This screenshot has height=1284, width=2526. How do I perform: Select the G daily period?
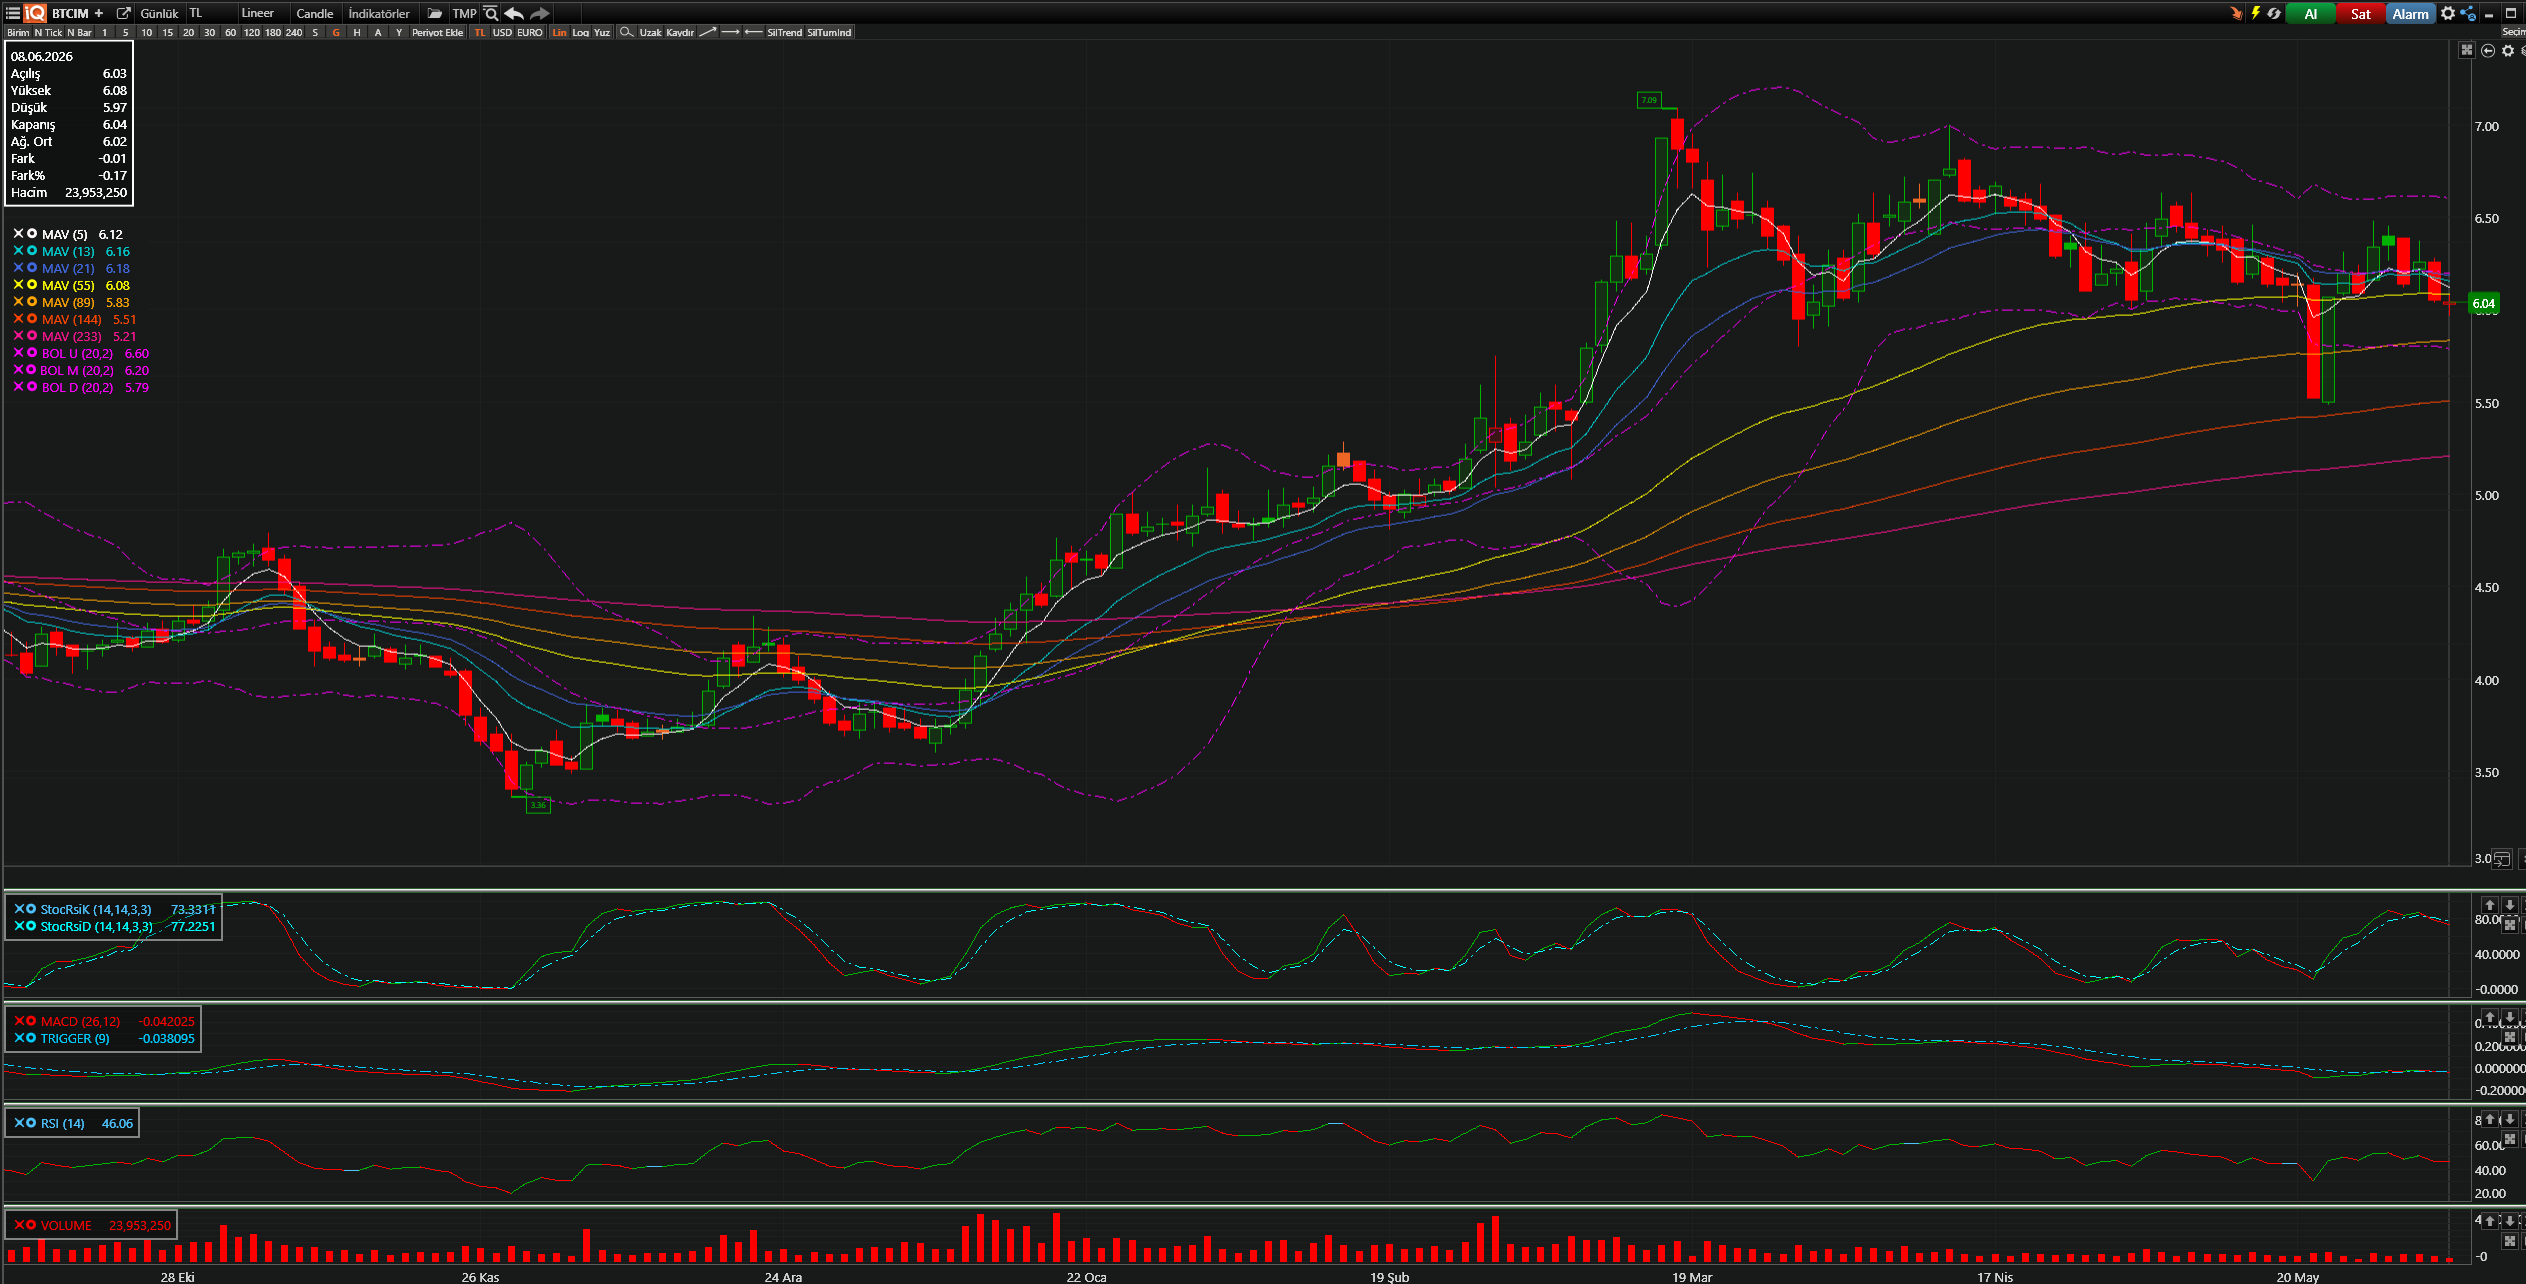(x=336, y=32)
